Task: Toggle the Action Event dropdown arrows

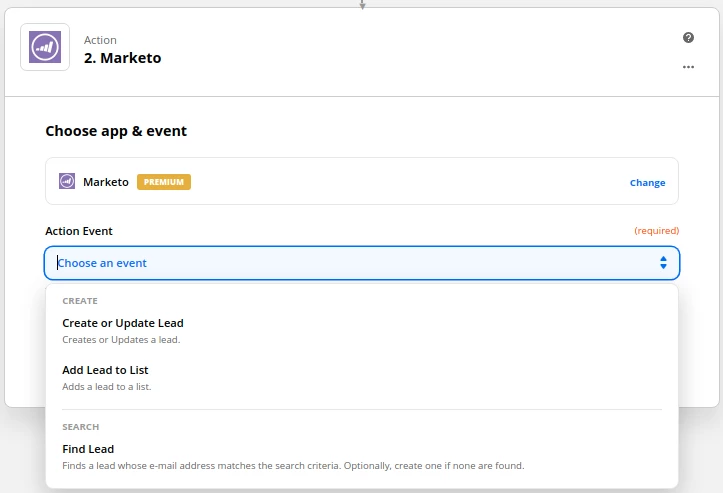Action: (663, 263)
